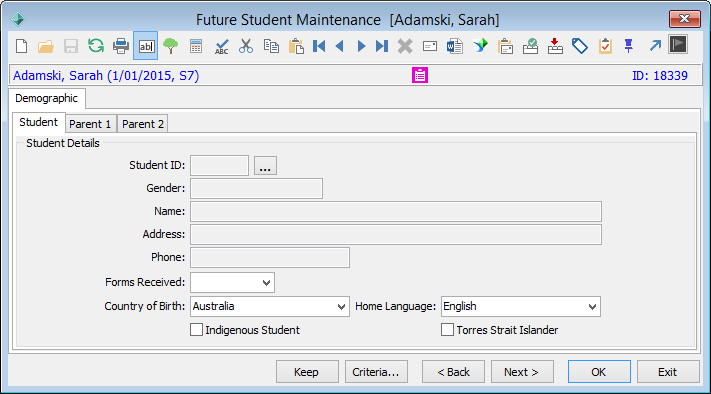Click the orange checklist clipboard icon
The width and height of the screenshot is (711, 394).
[x=605, y=46]
